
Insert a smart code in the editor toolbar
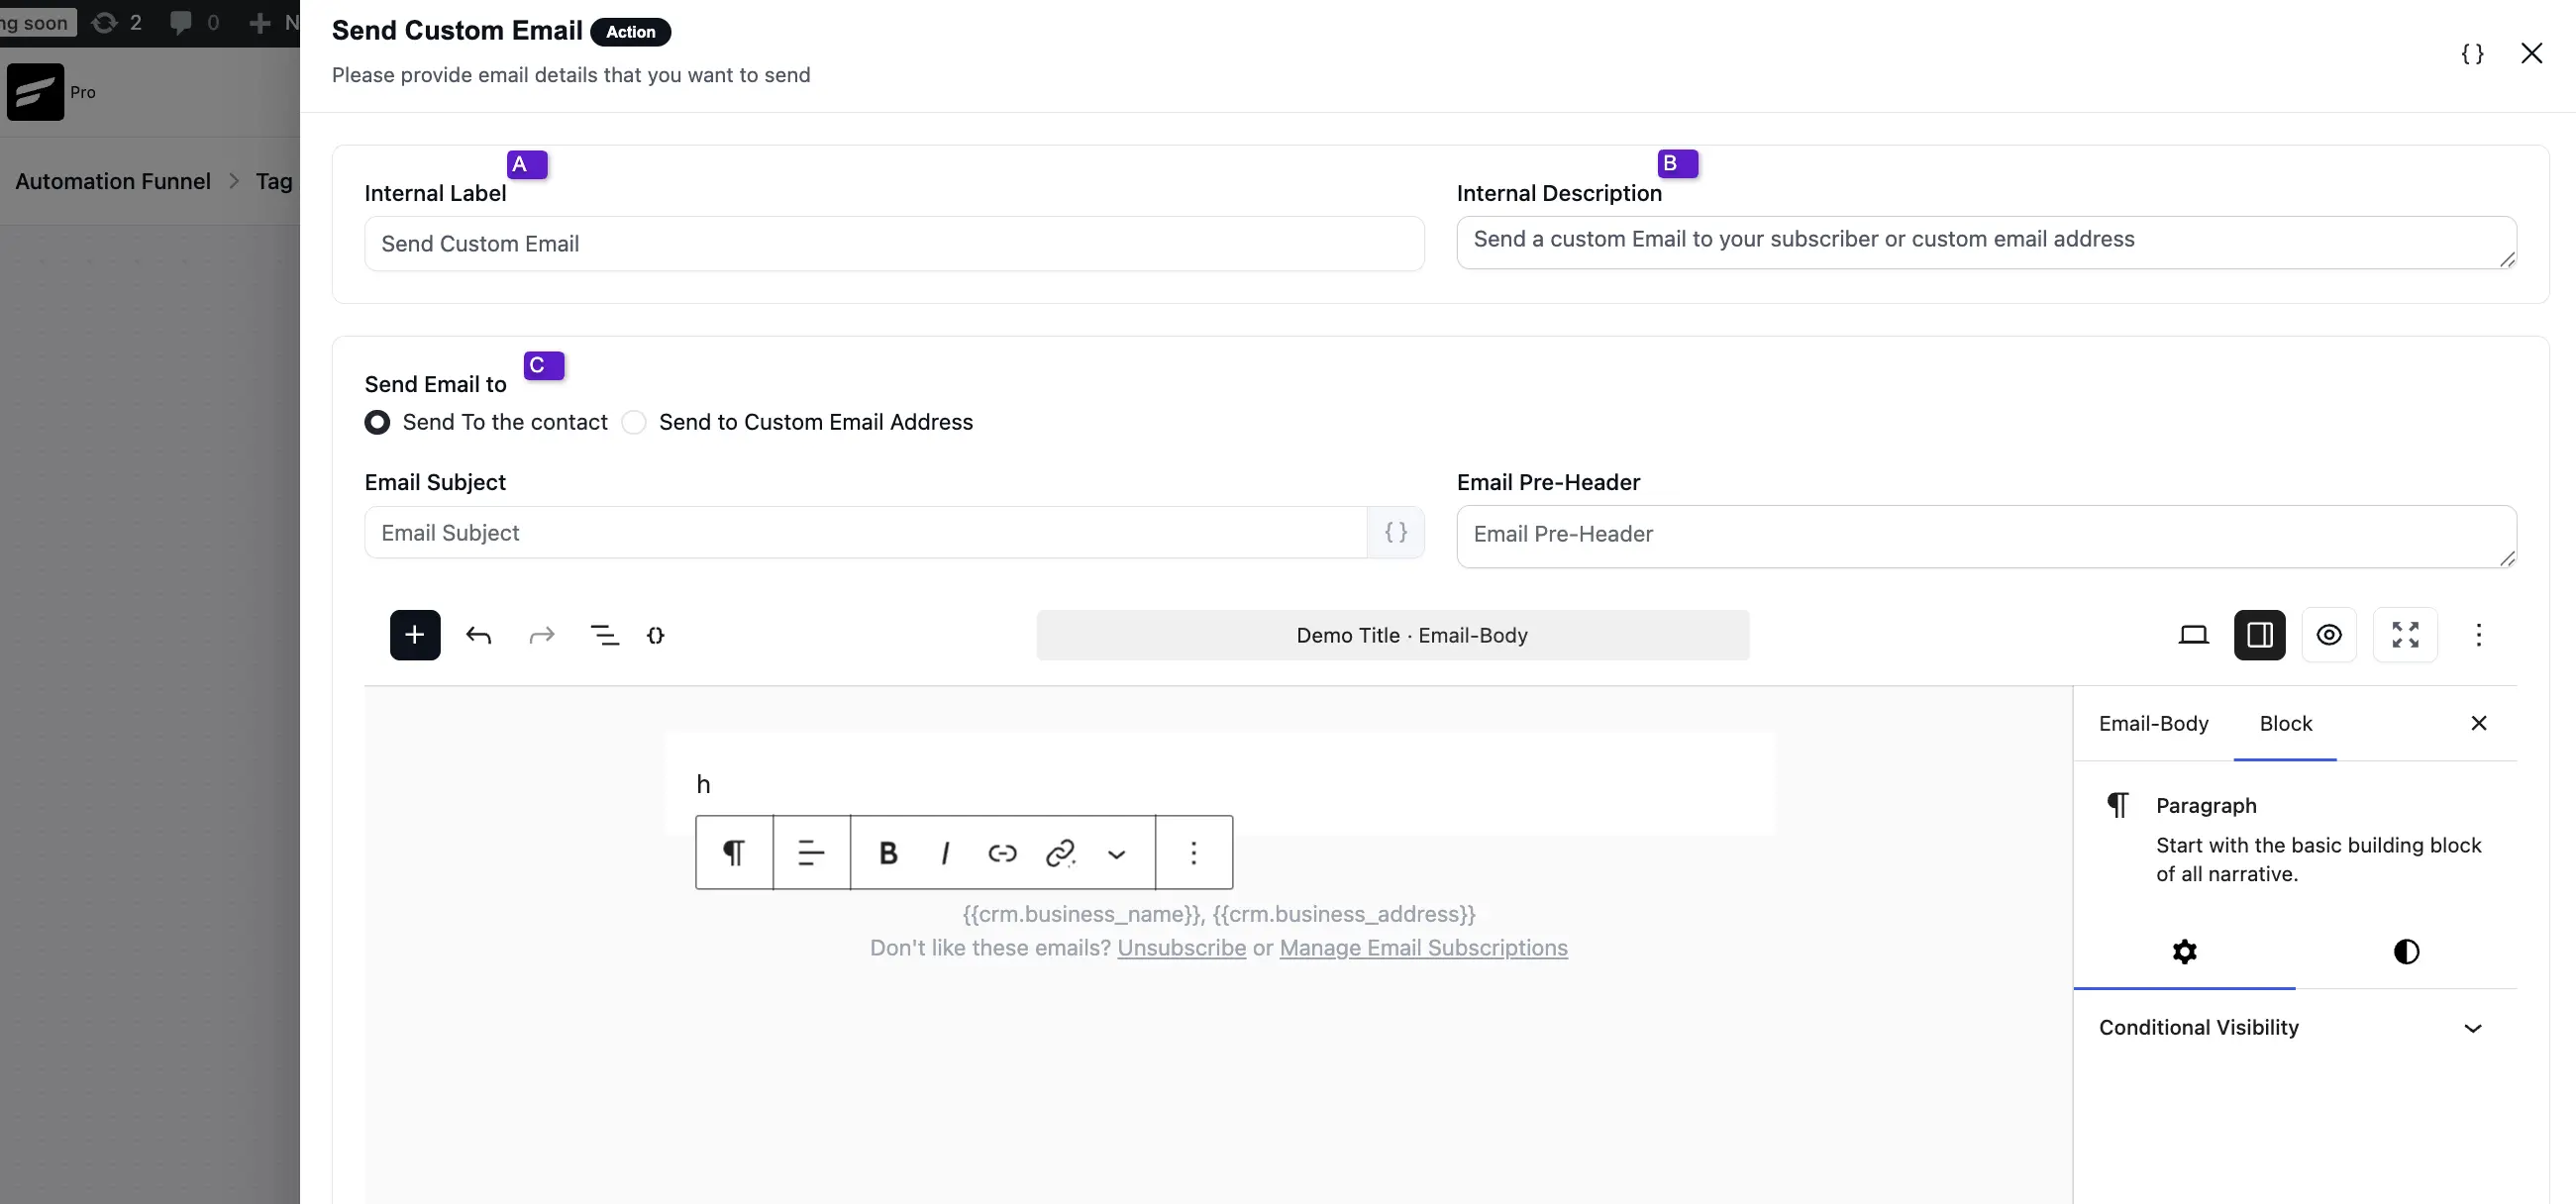pos(656,635)
